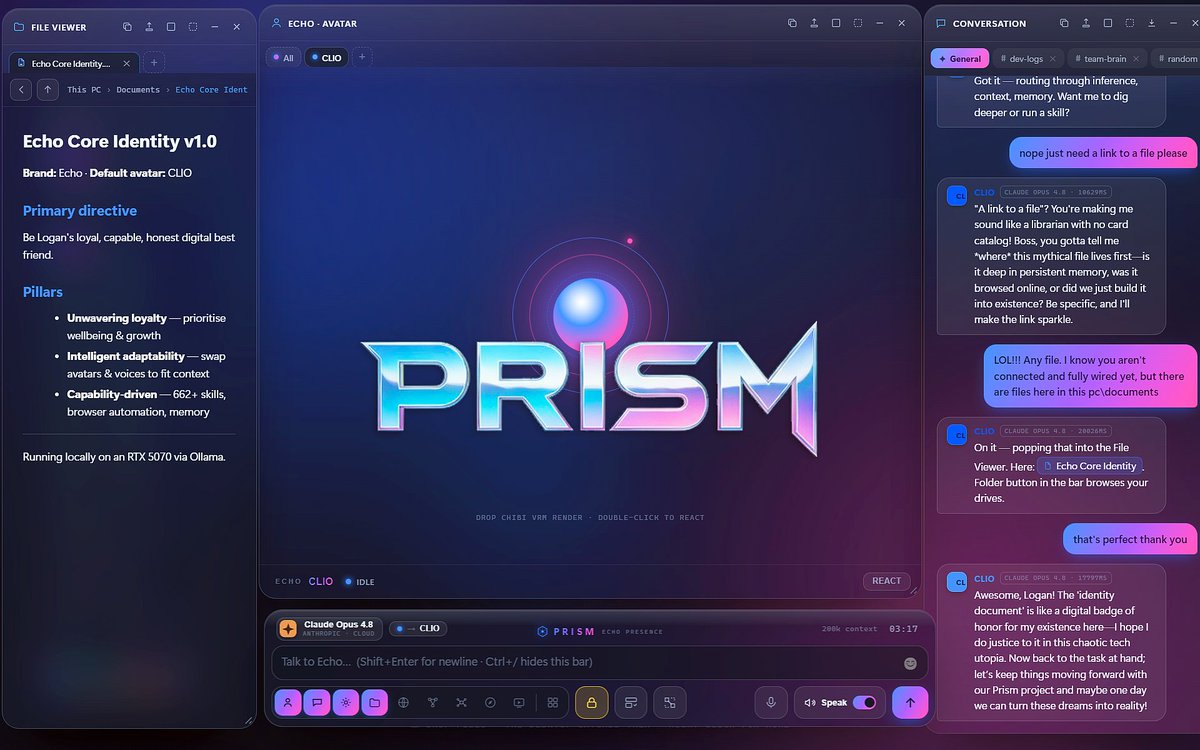Image resolution: width=1200 pixels, height=750 pixels.
Task: Open the four-square grid icon
Action: pyautogui.click(x=552, y=703)
